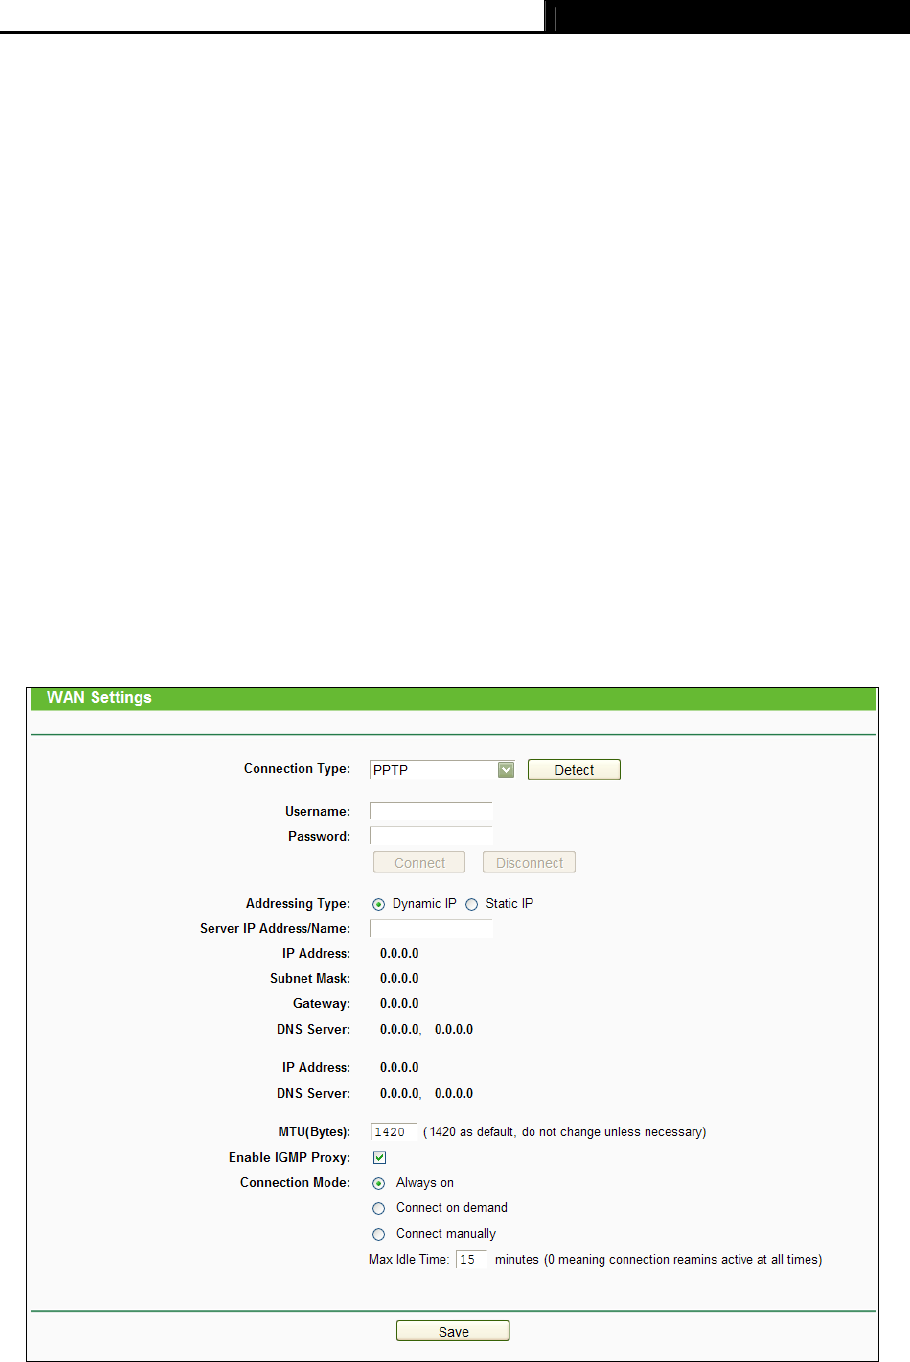The width and height of the screenshot is (910, 1362).
Task: Choose the Always on connection mode
Action: pyautogui.click(x=379, y=1183)
